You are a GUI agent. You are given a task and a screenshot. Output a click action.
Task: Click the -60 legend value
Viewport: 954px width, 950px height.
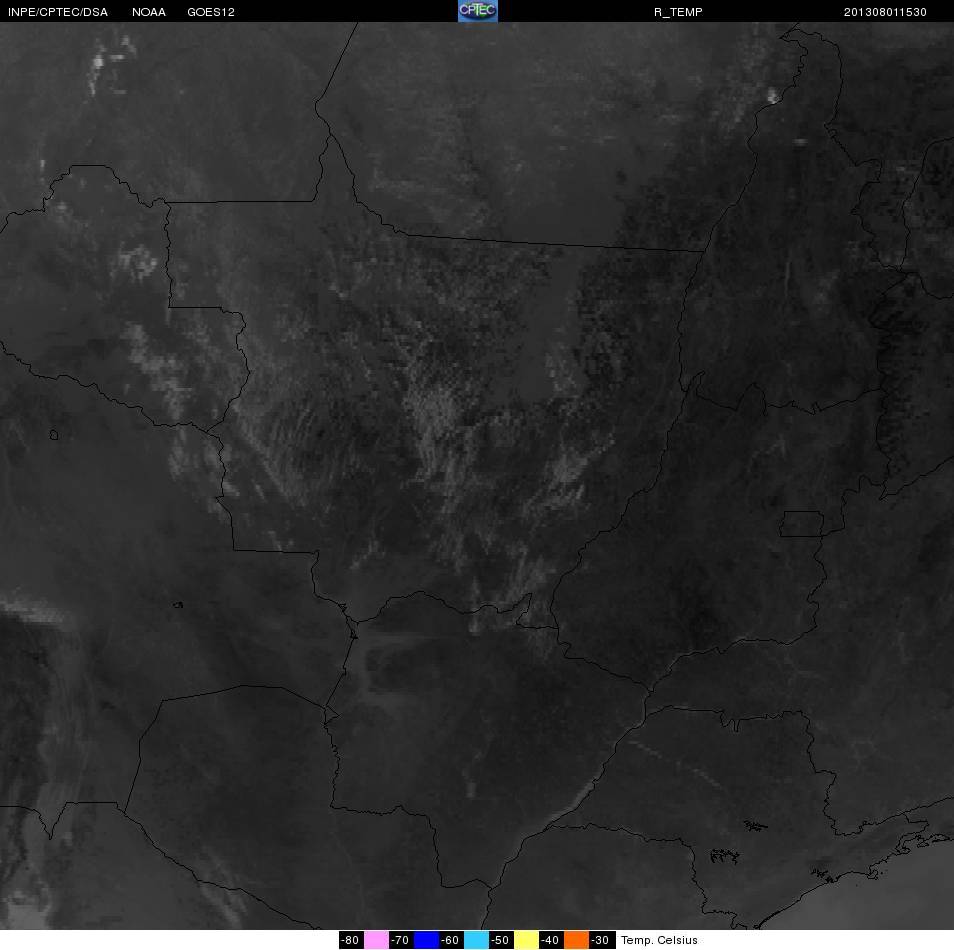(x=450, y=940)
